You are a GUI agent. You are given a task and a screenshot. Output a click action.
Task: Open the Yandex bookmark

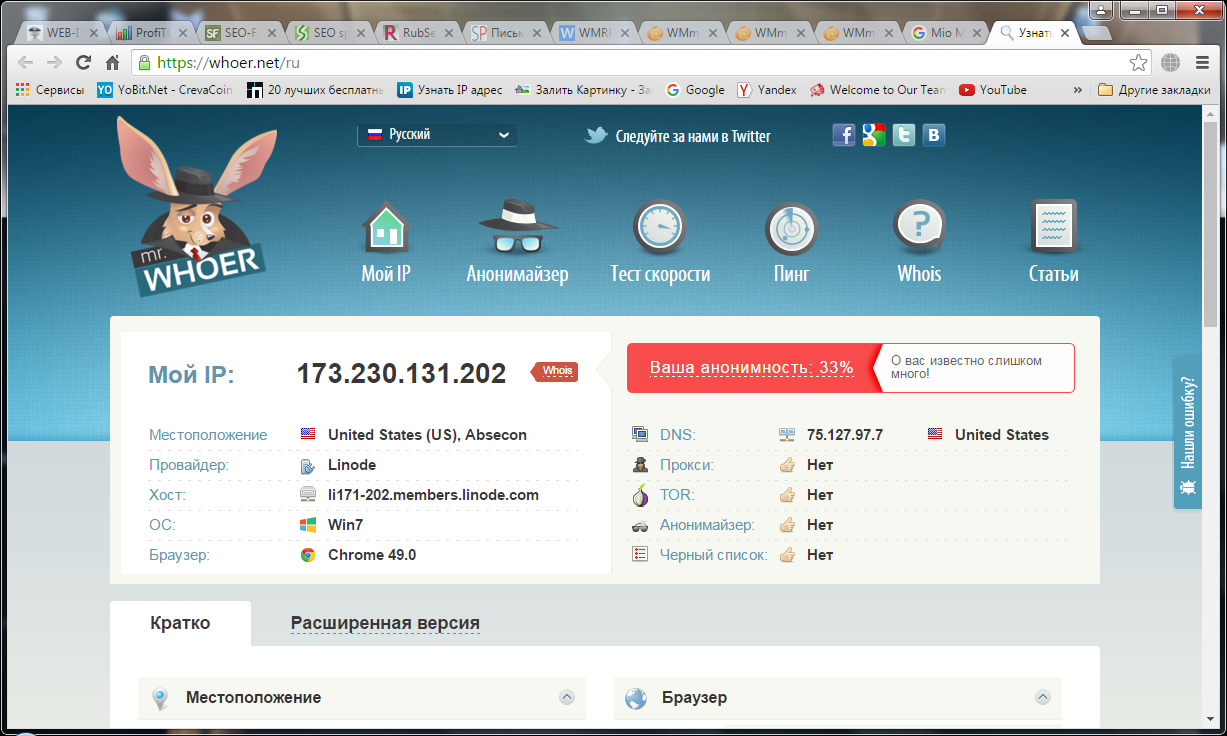coord(767,89)
